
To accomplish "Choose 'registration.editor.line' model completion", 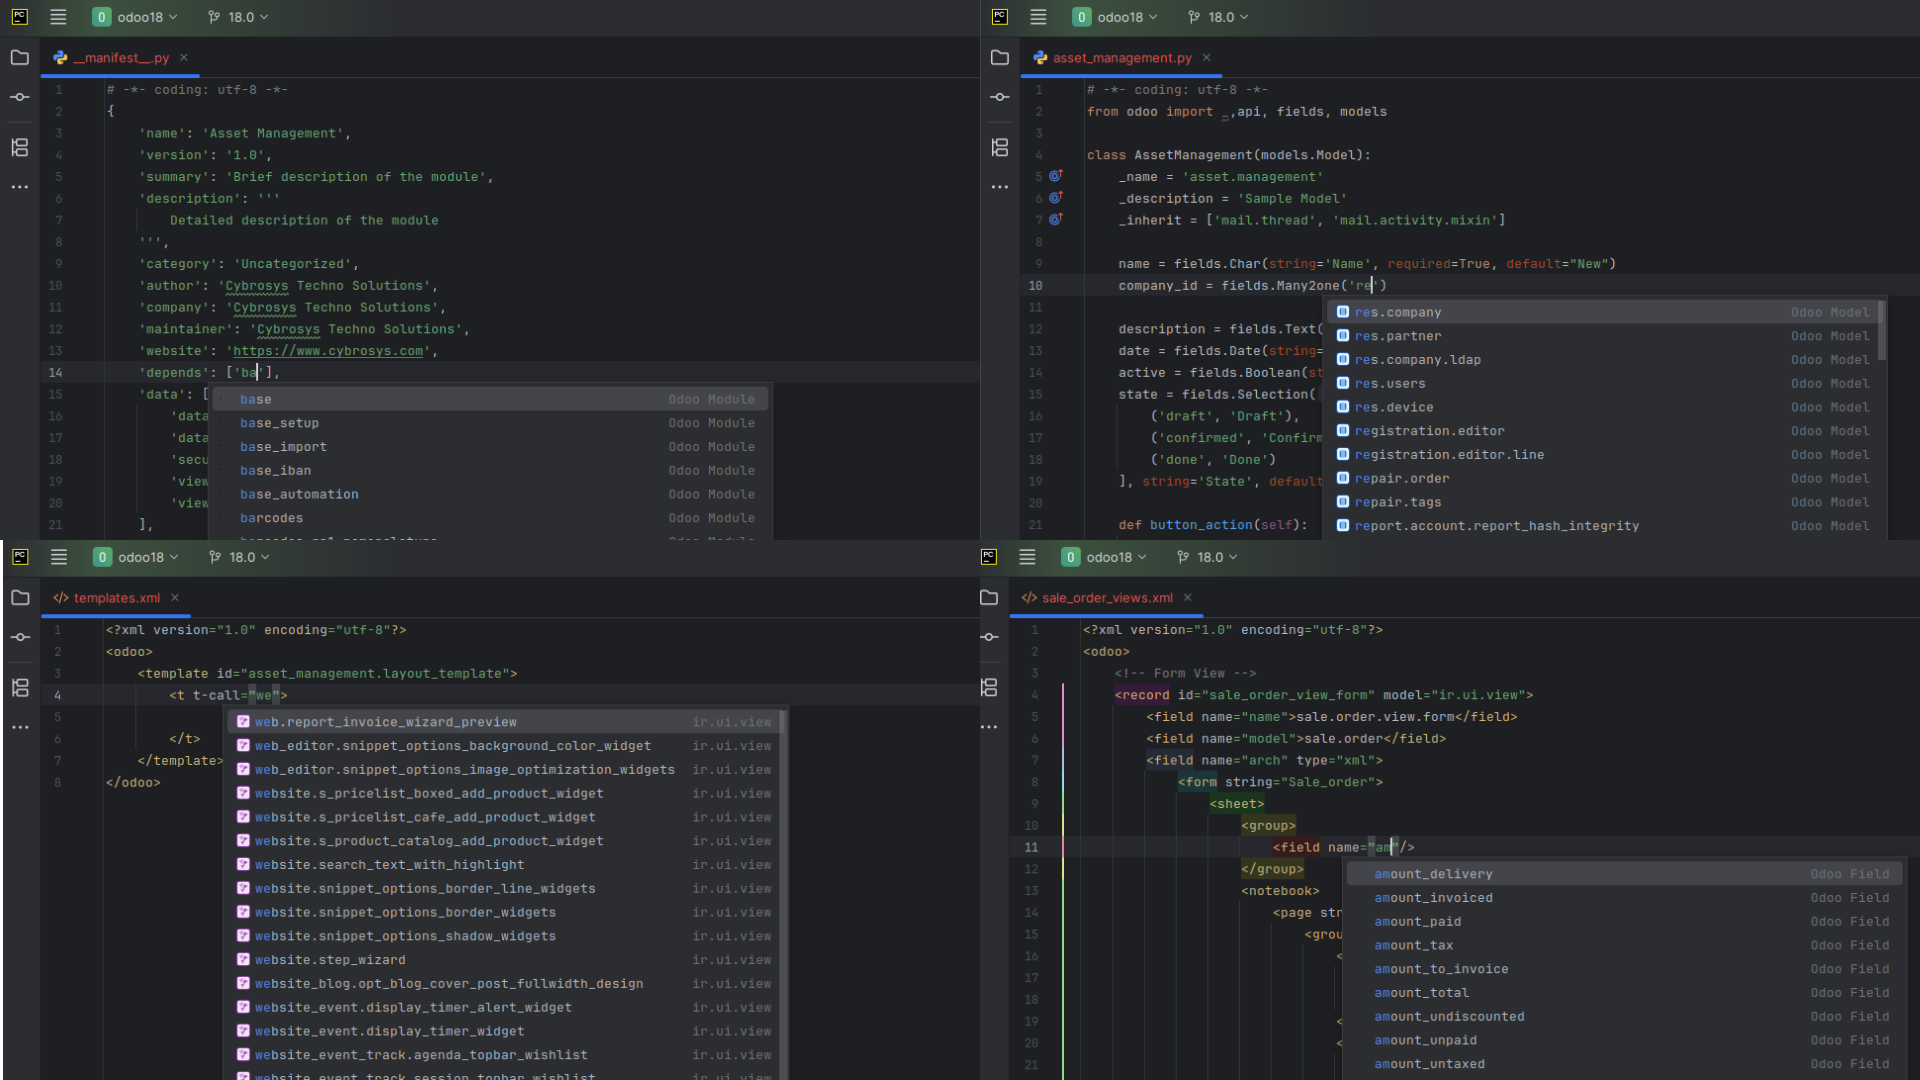I will tap(1603, 455).
